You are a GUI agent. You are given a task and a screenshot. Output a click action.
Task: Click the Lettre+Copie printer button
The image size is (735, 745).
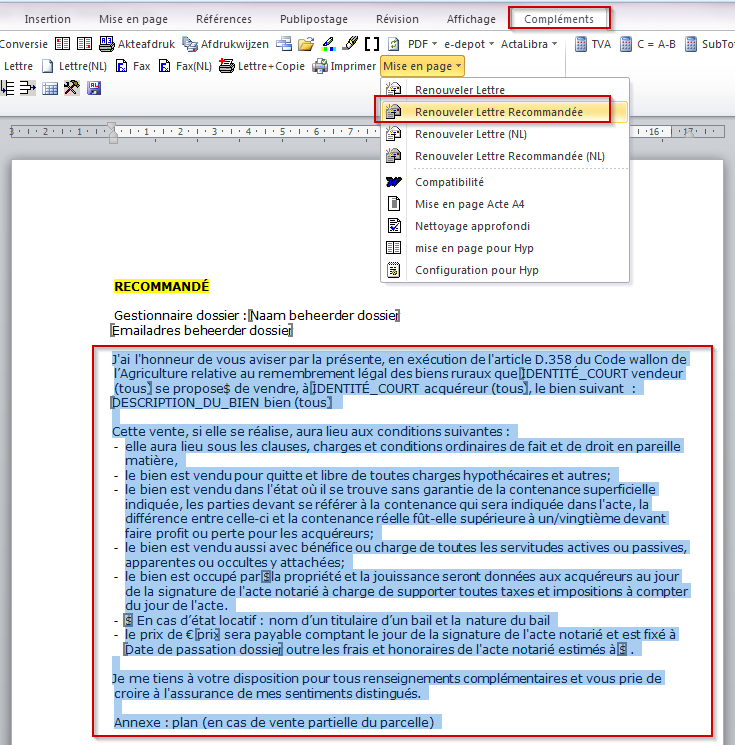(x=262, y=66)
